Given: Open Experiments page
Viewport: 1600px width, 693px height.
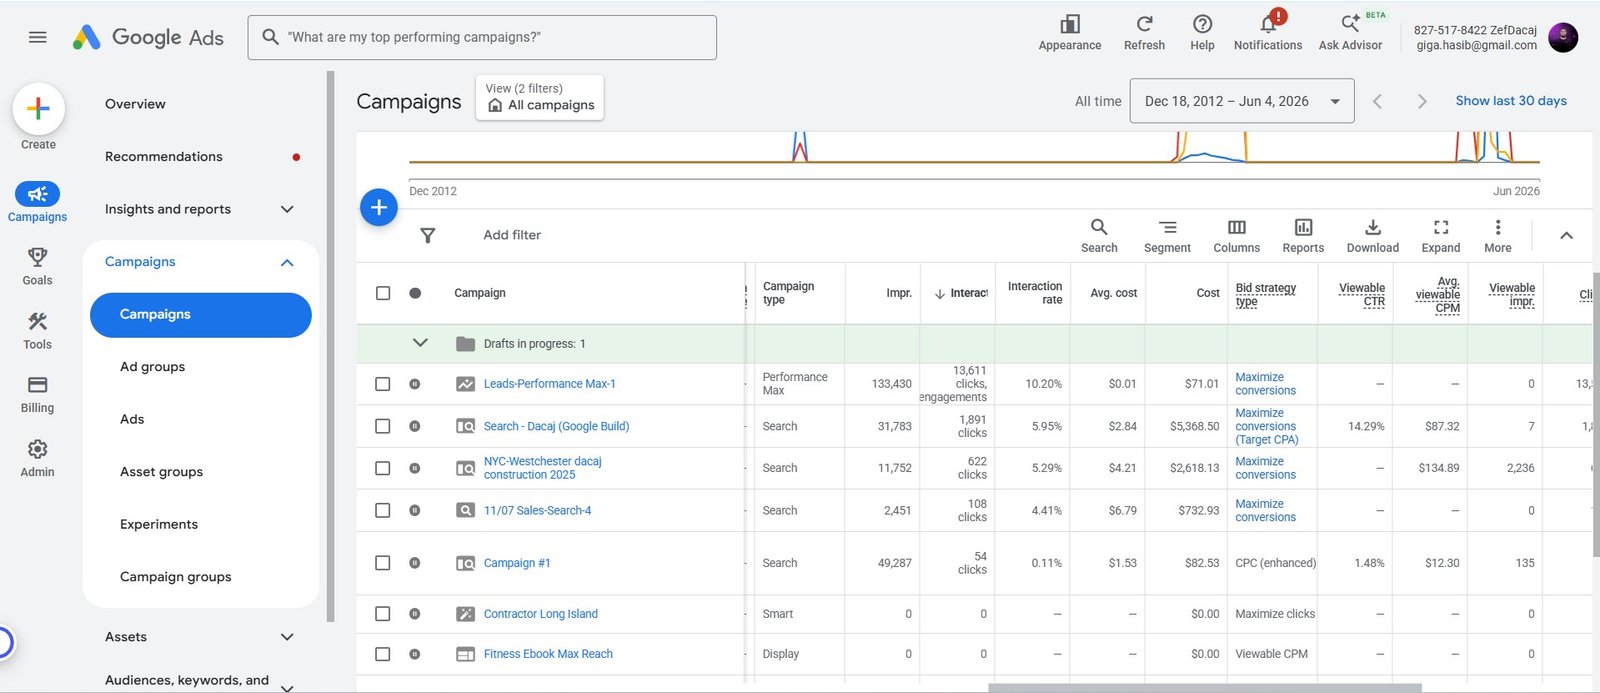Looking at the screenshot, I should click(x=159, y=524).
